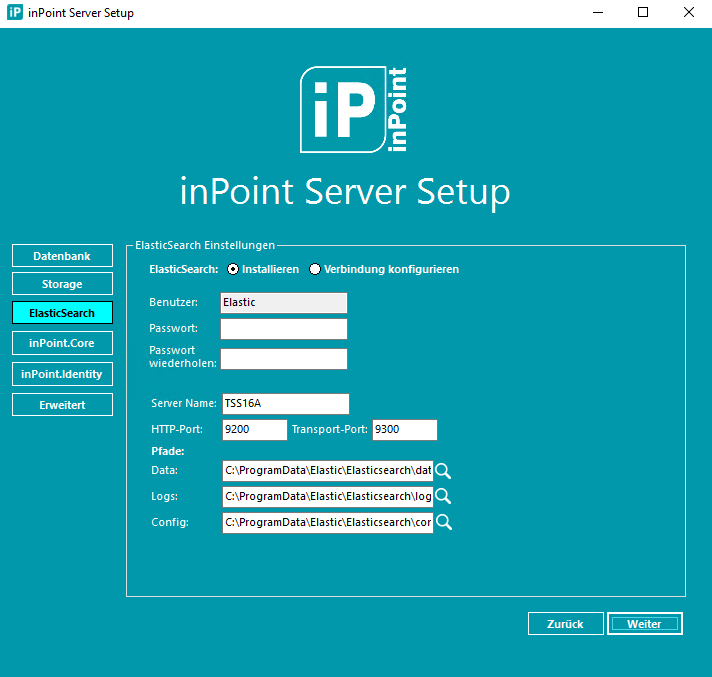Open the Datenbank section
Screen dimensions: 712x677
click(62, 256)
